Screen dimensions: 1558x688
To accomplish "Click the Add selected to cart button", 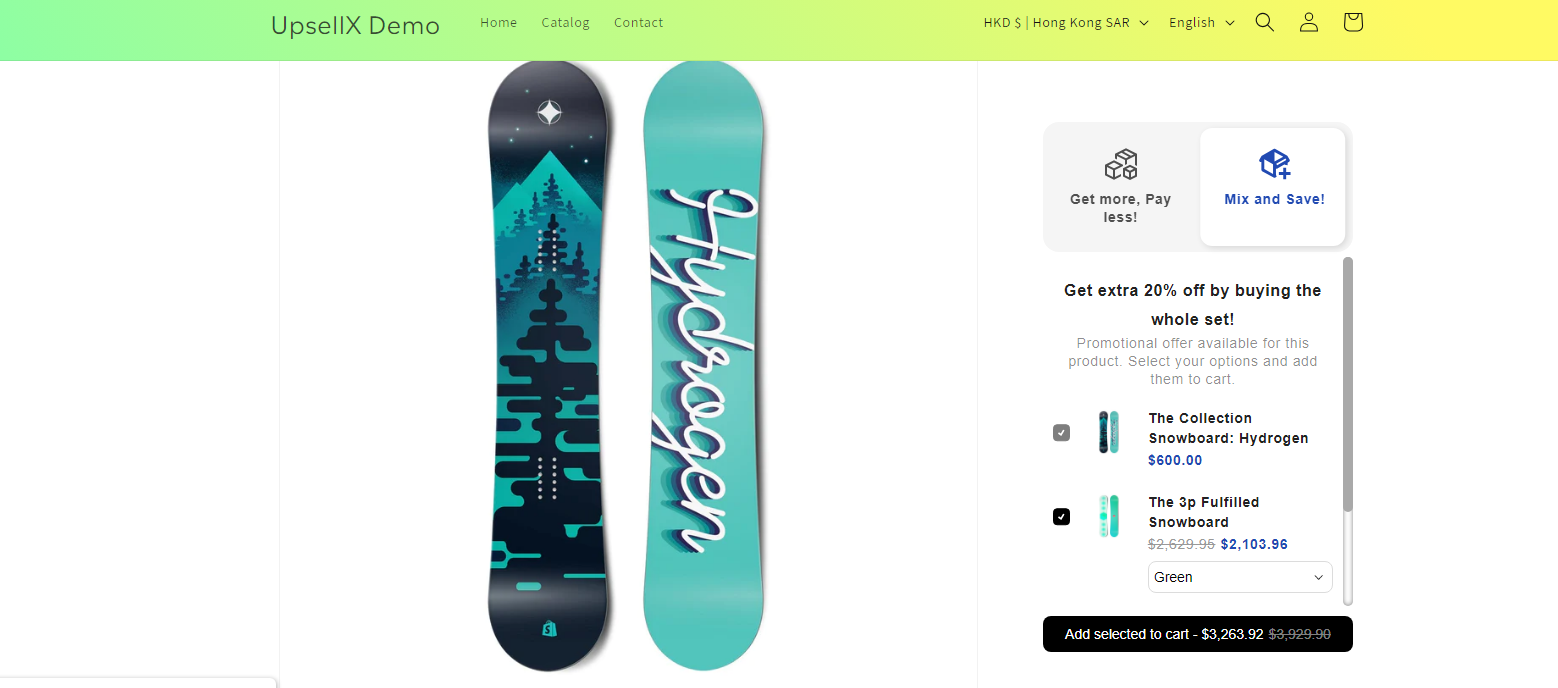I will 1198,634.
